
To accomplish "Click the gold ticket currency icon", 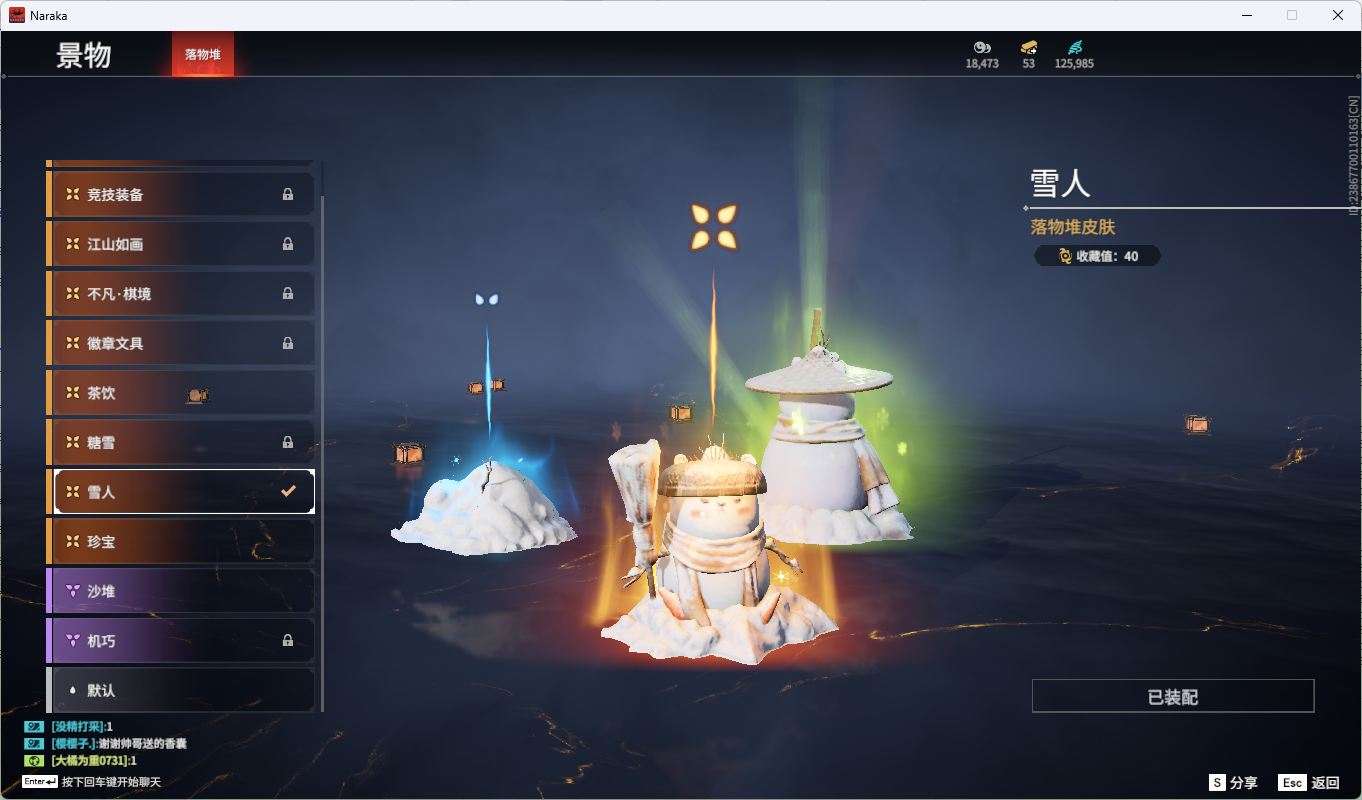I will (x=1028, y=47).
